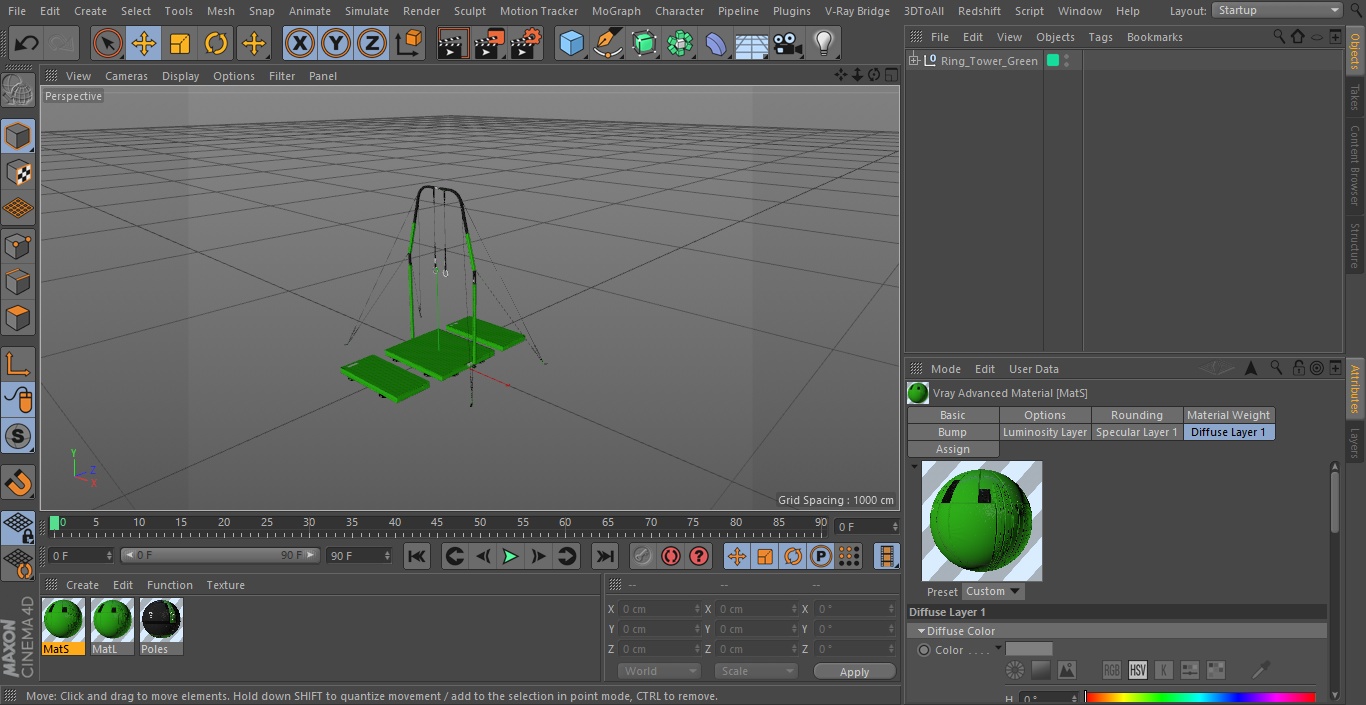
Task: Click the Apply coordinates button
Action: click(x=854, y=671)
